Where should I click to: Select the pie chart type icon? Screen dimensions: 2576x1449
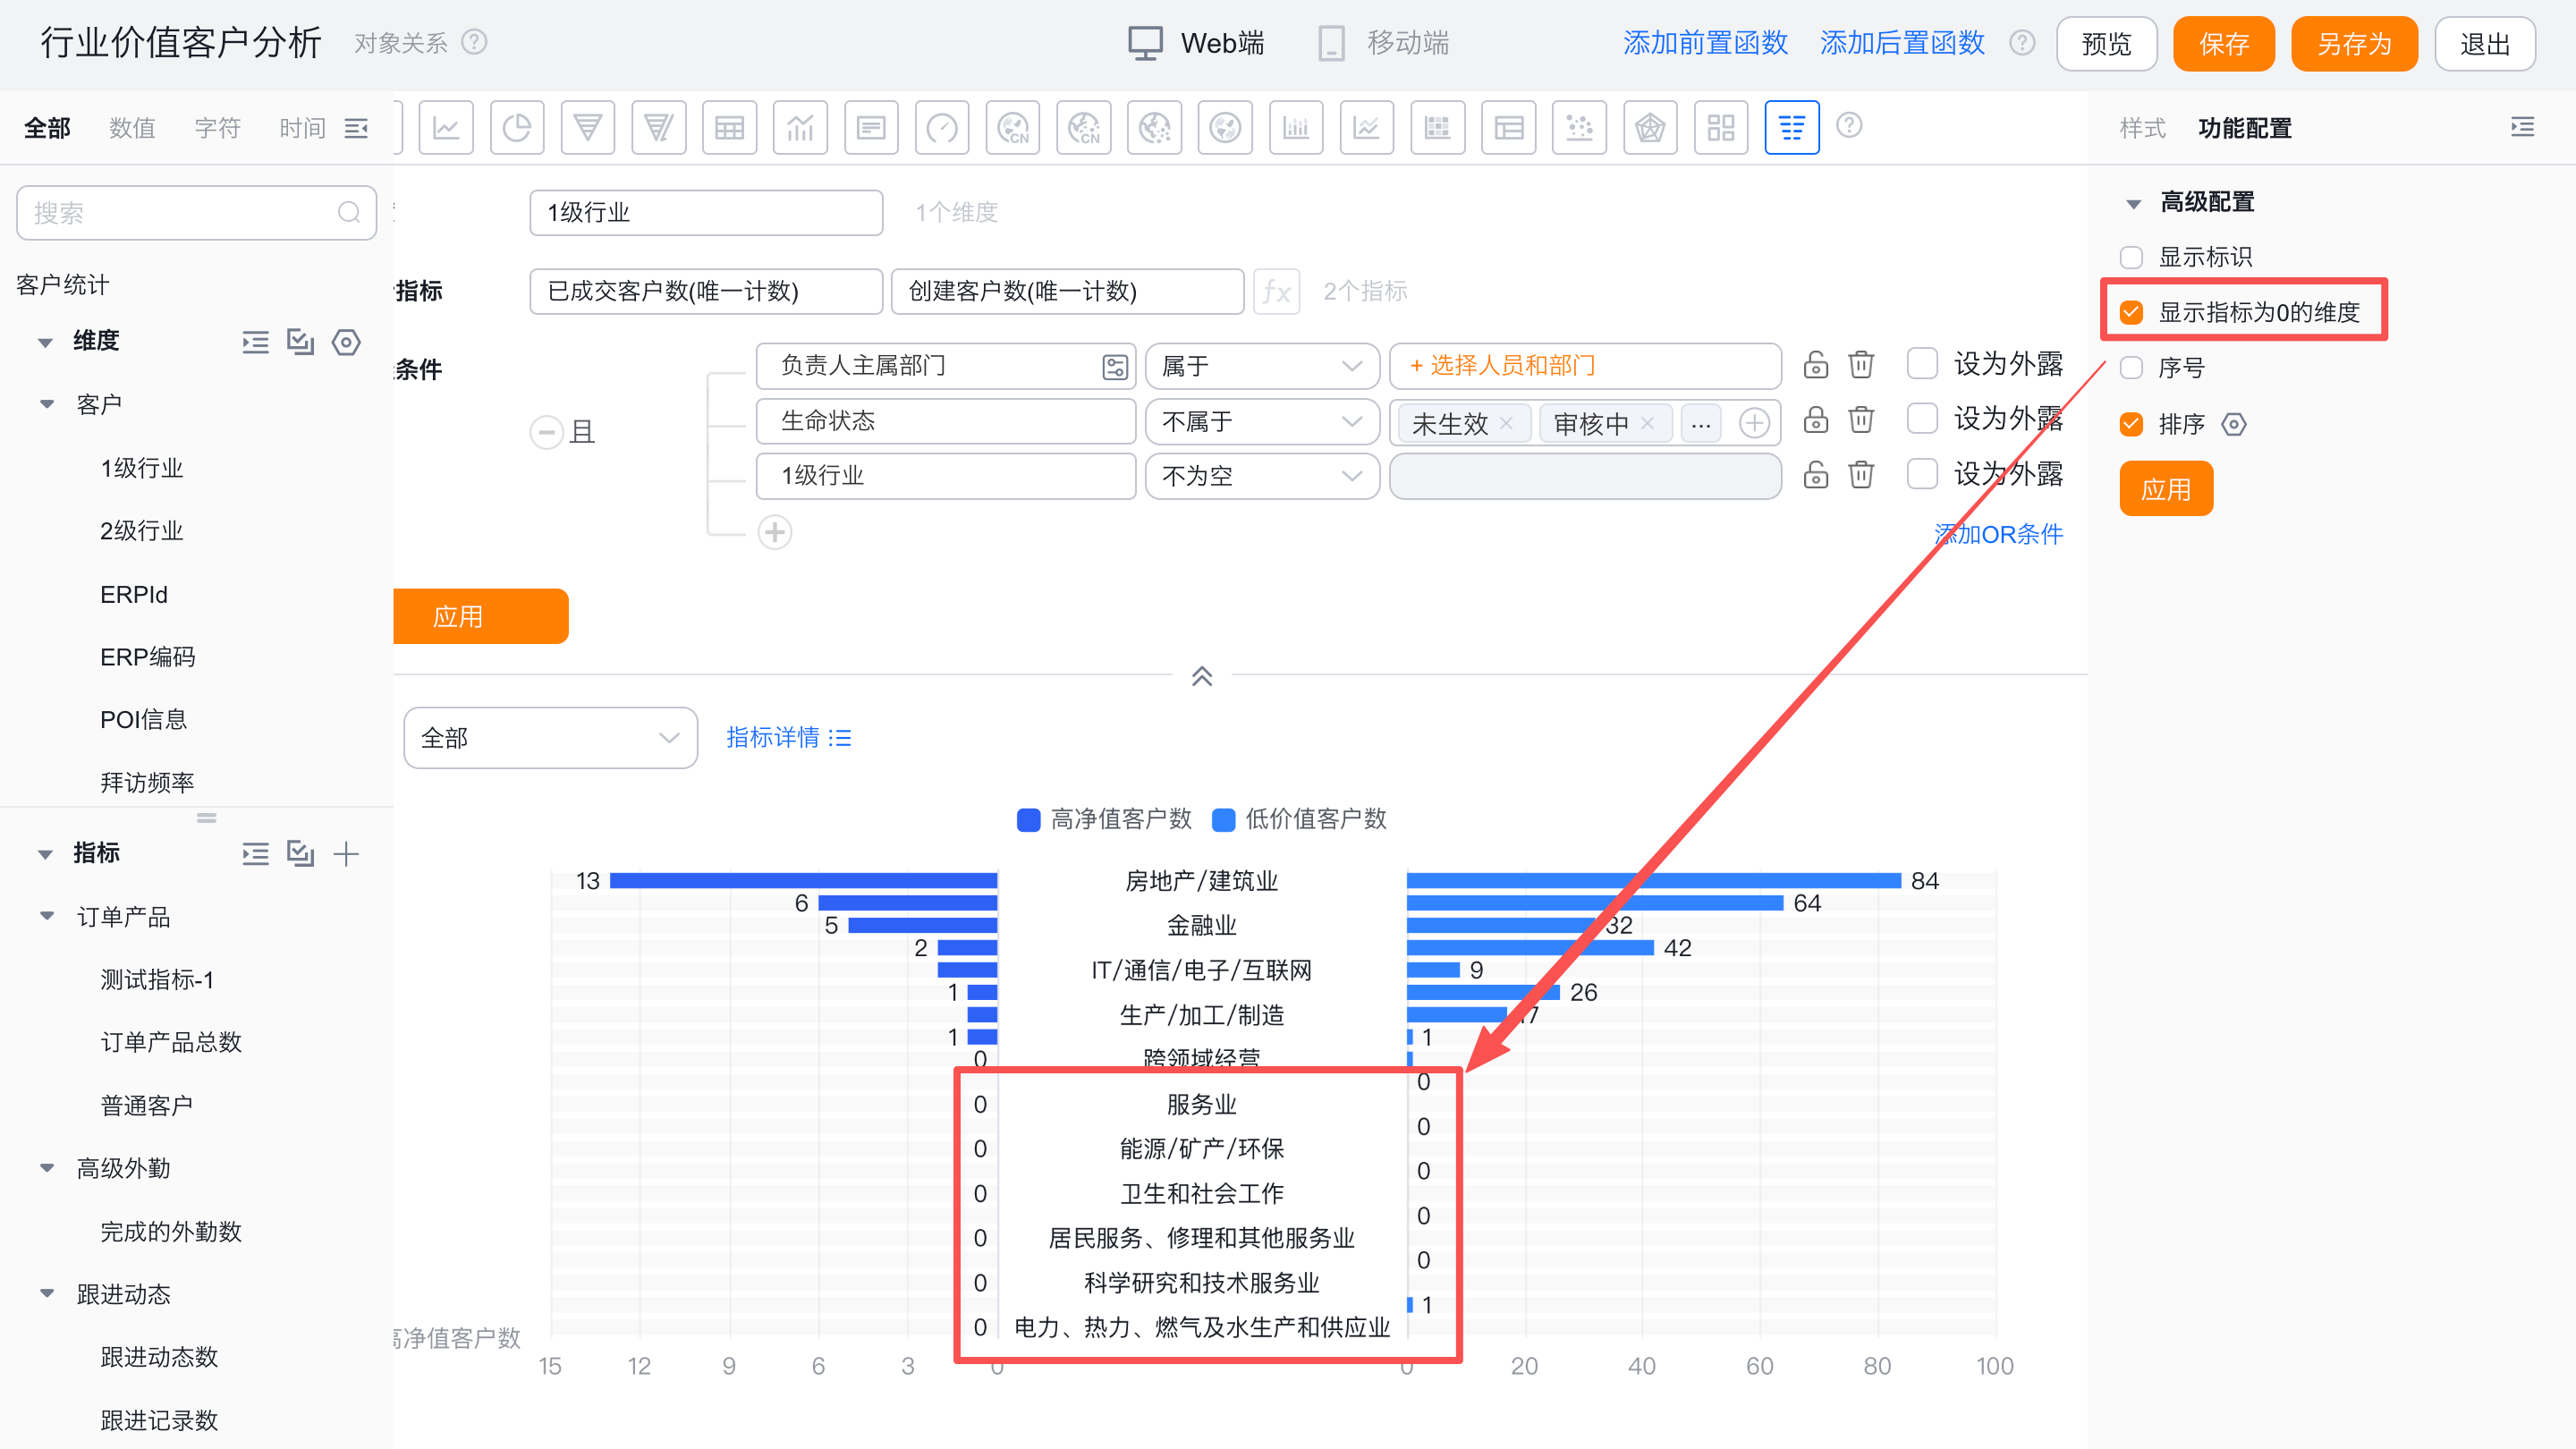click(517, 128)
